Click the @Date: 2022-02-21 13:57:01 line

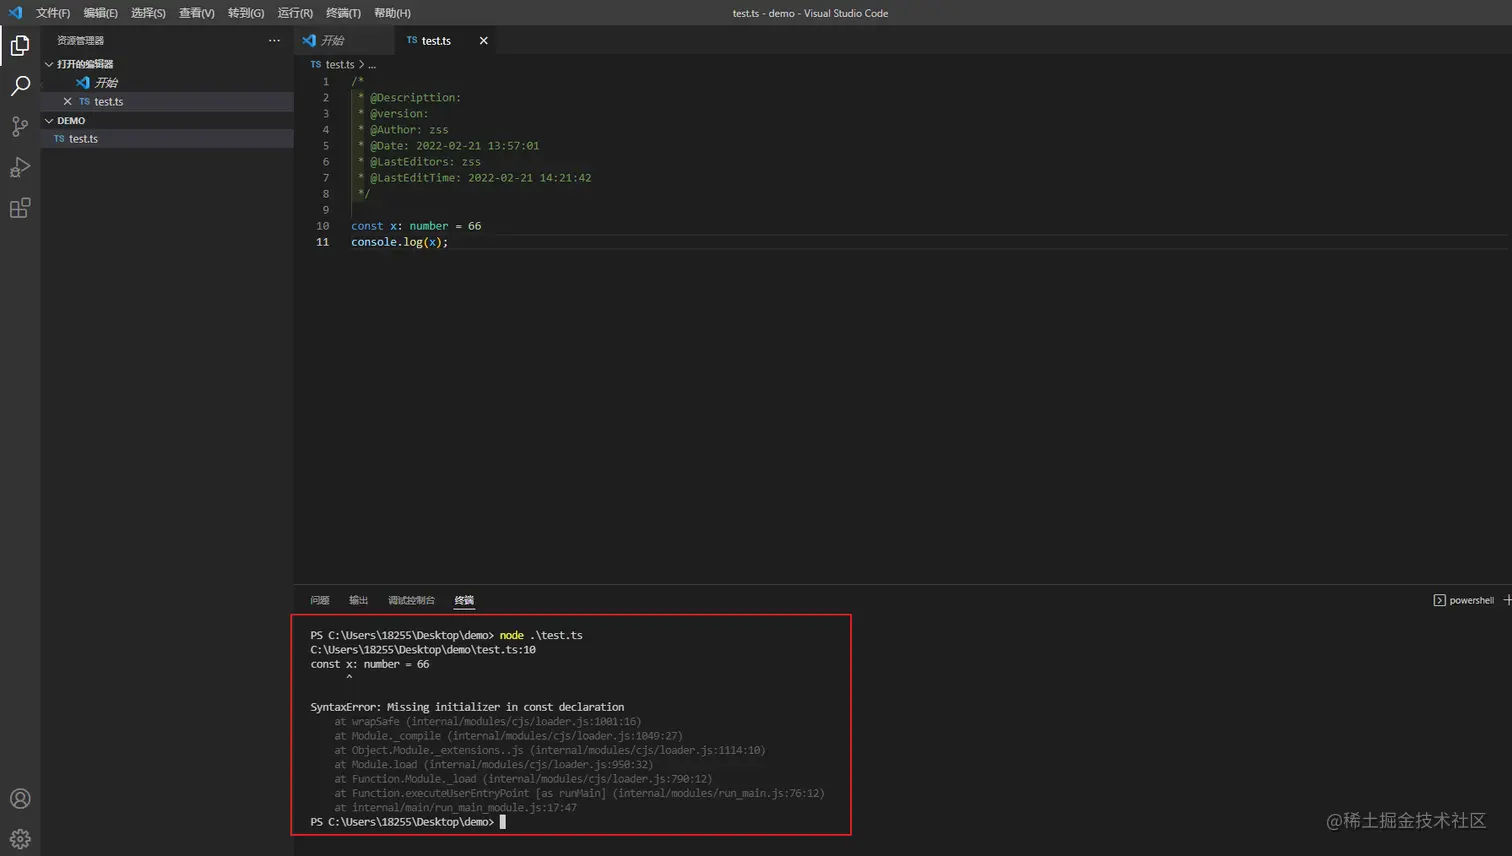click(x=448, y=146)
